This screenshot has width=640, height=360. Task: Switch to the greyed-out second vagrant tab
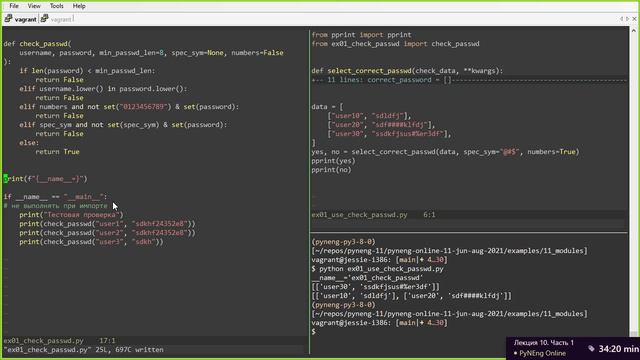61,19
